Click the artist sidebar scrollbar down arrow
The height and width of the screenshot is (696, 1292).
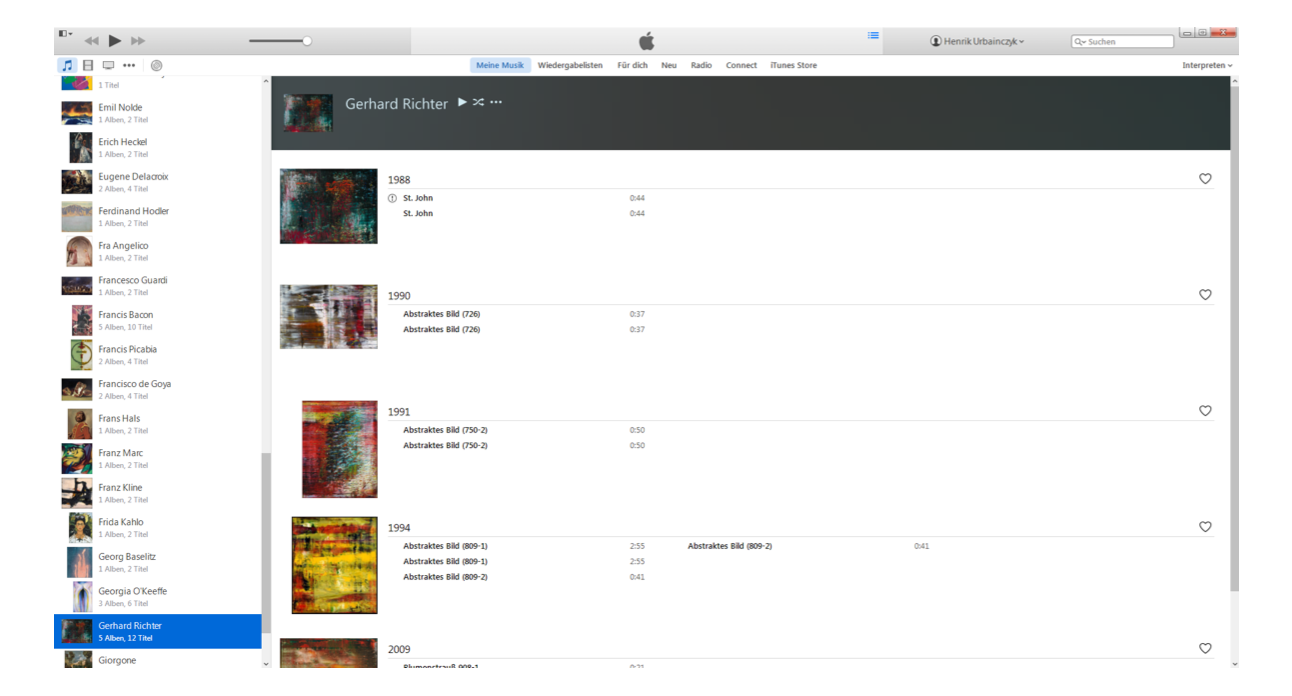(265, 663)
